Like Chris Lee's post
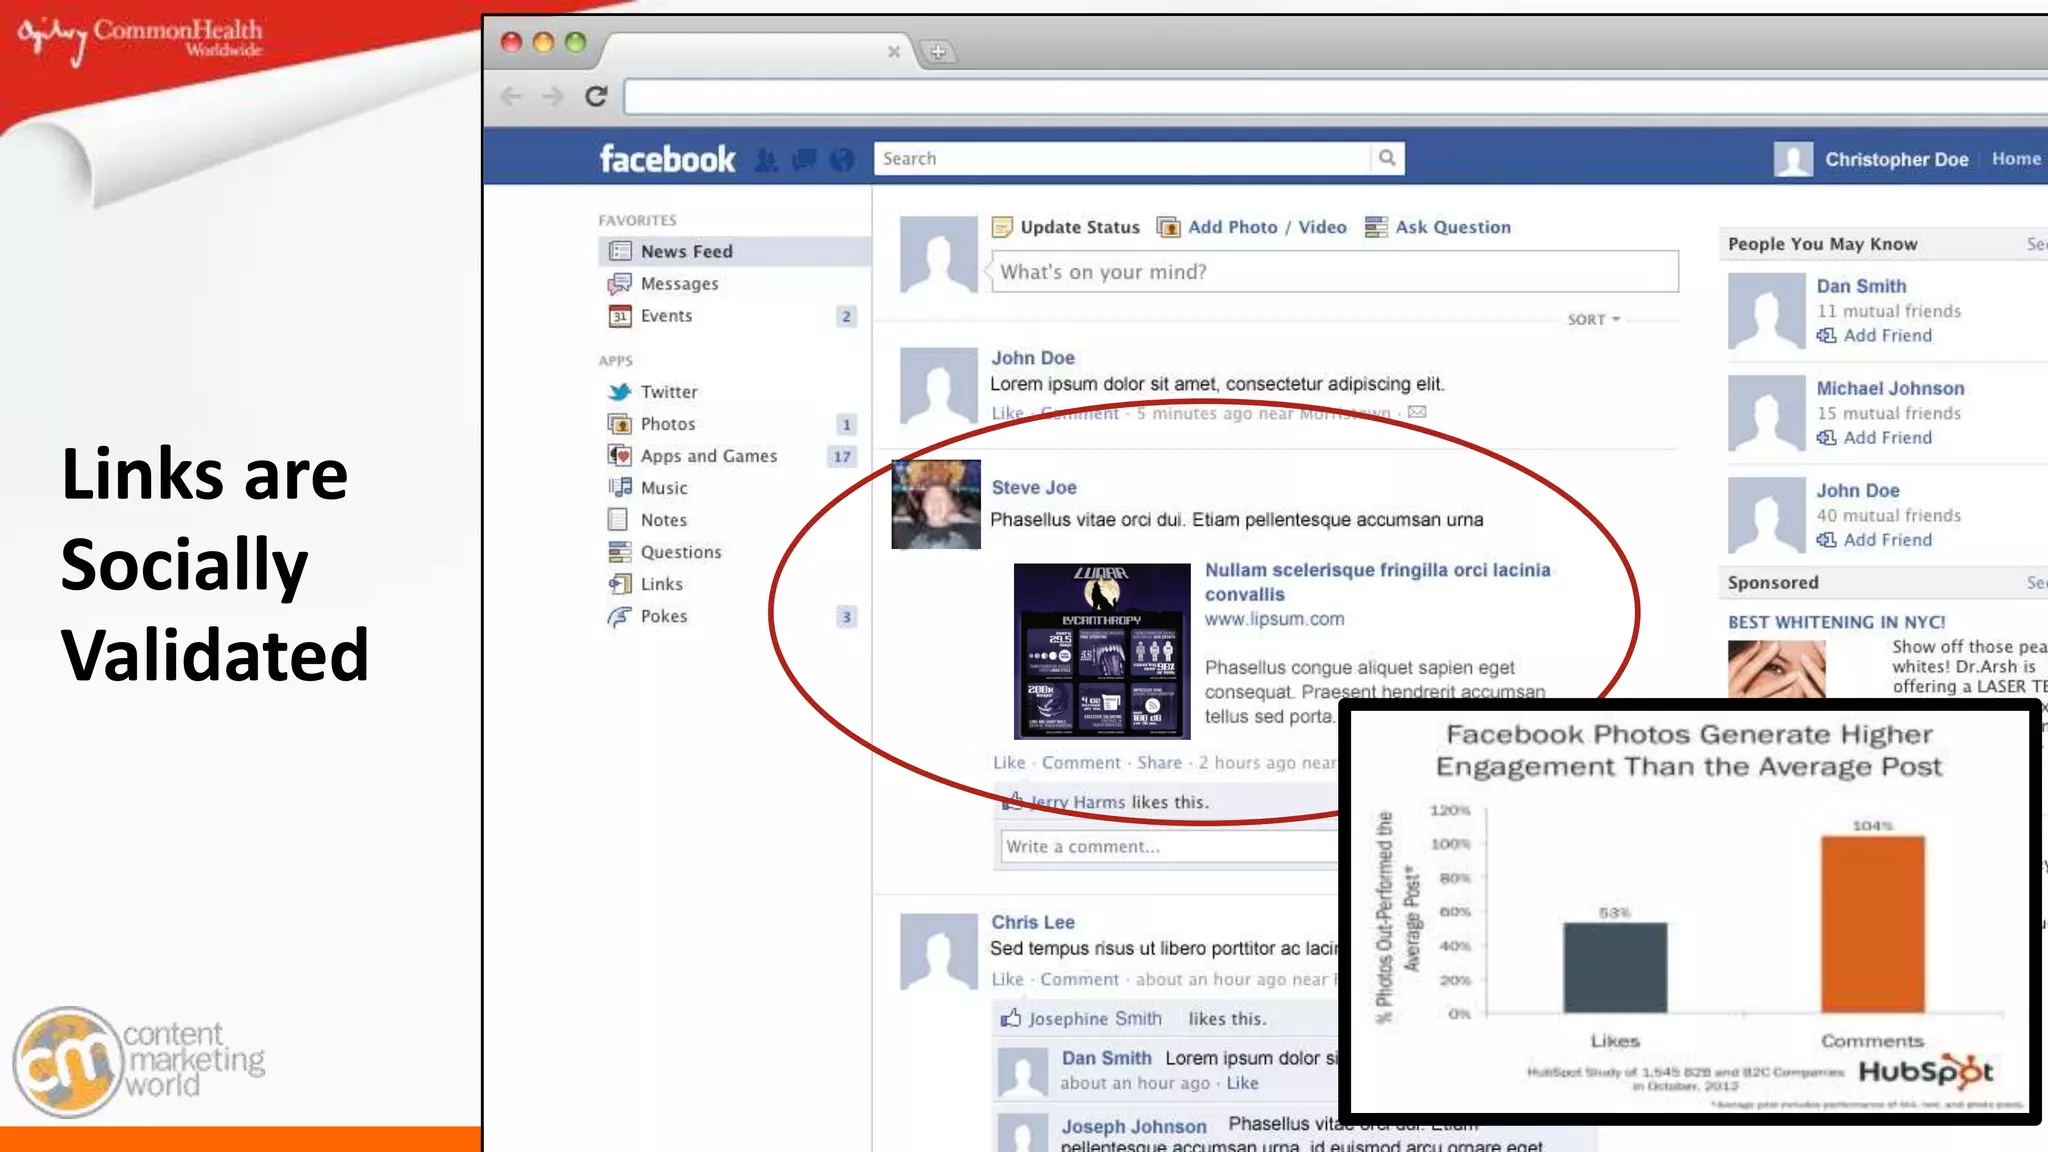The image size is (2048, 1152). pos(1008,980)
